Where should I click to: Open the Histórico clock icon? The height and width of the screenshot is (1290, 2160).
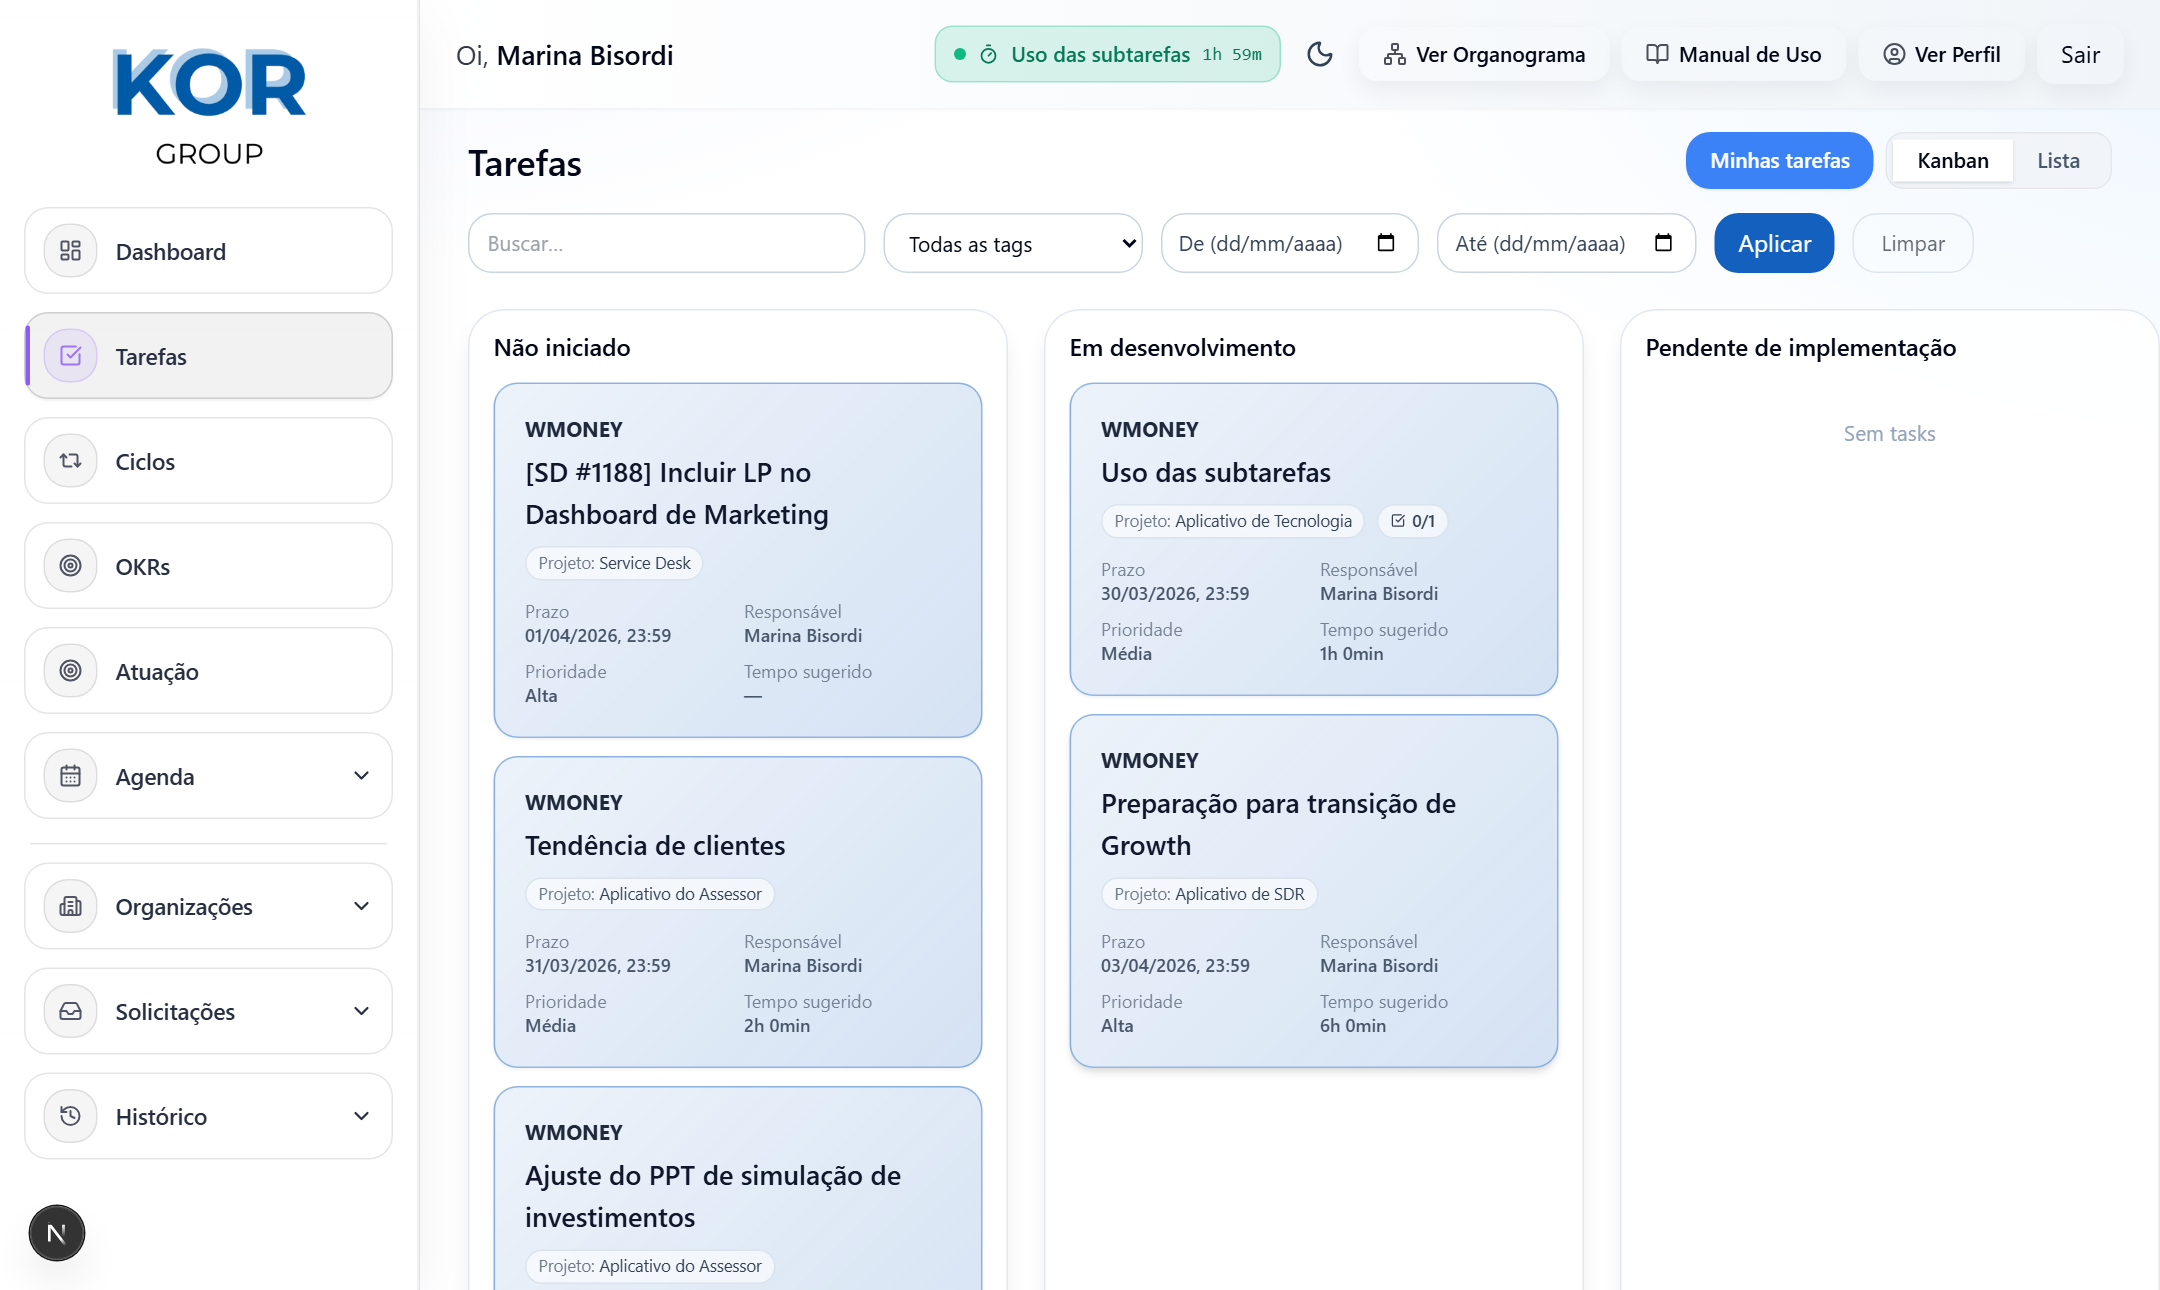coord(70,1116)
